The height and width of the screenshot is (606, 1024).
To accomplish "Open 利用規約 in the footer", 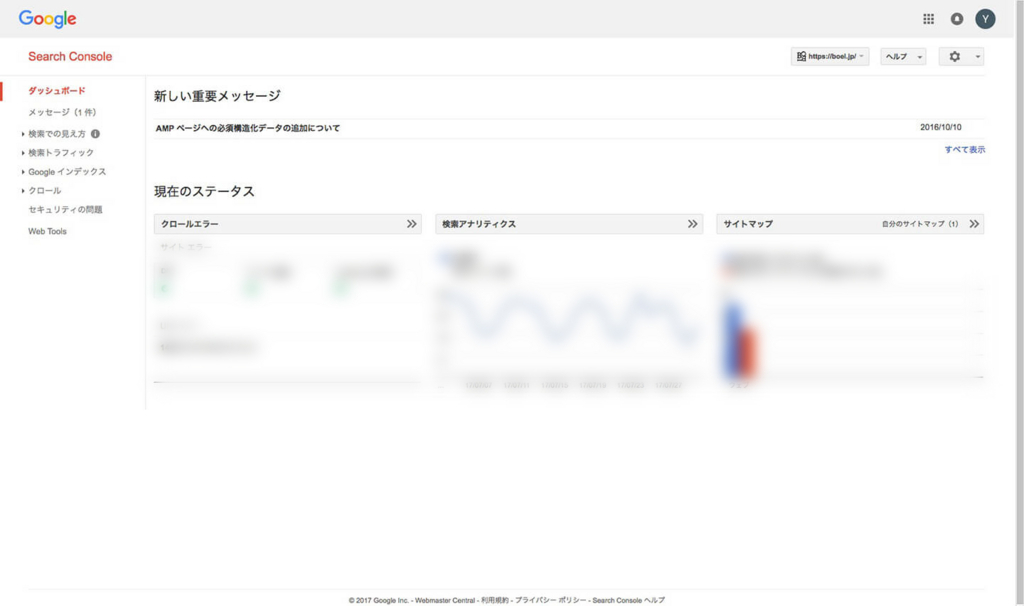I will 495,600.
